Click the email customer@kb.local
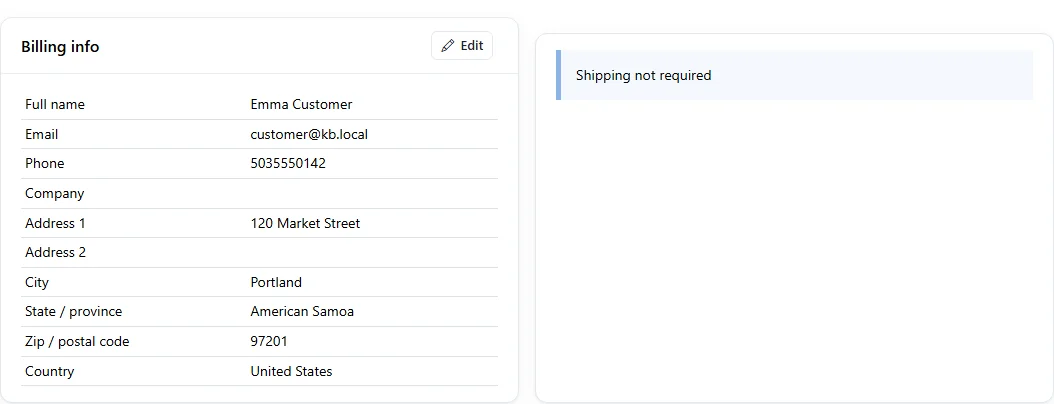1054x404 pixels. coord(309,134)
